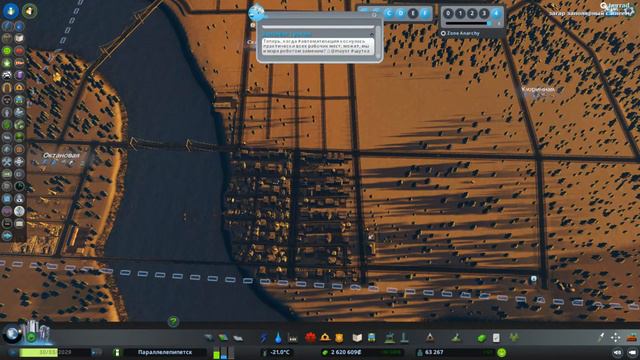Click the crossed wrench tools sidebar icon
The height and width of the screenshot is (360, 640).
pos(7,162)
